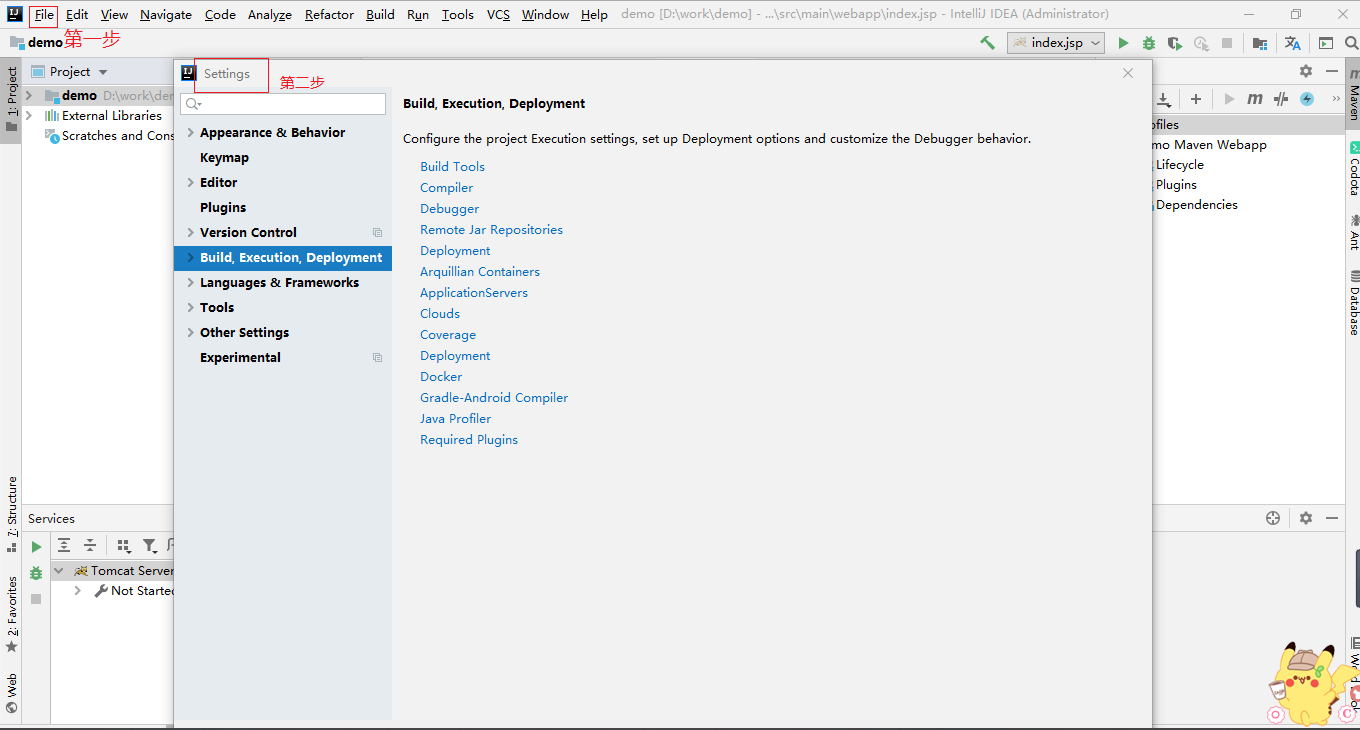Focus the Settings search field
This screenshot has width=1360, height=730.
click(x=283, y=104)
